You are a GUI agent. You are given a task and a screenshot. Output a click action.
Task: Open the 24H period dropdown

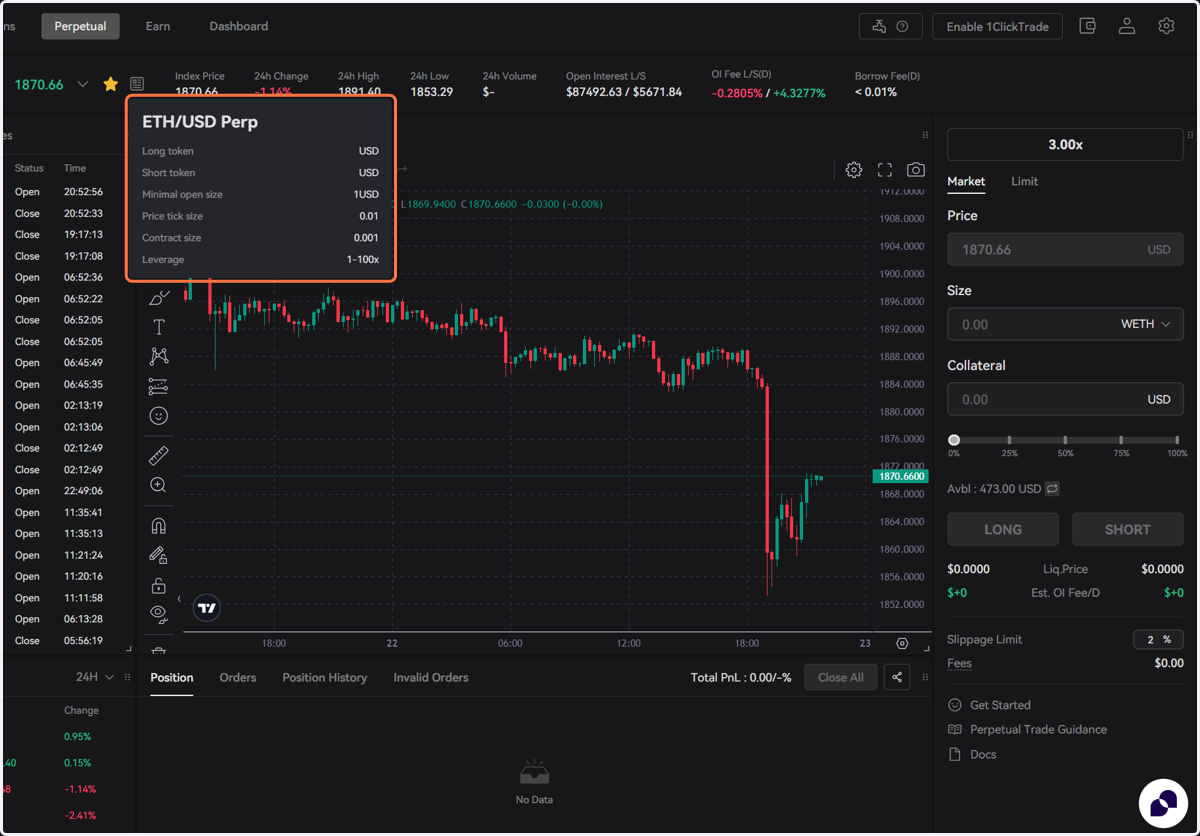[x=95, y=677]
